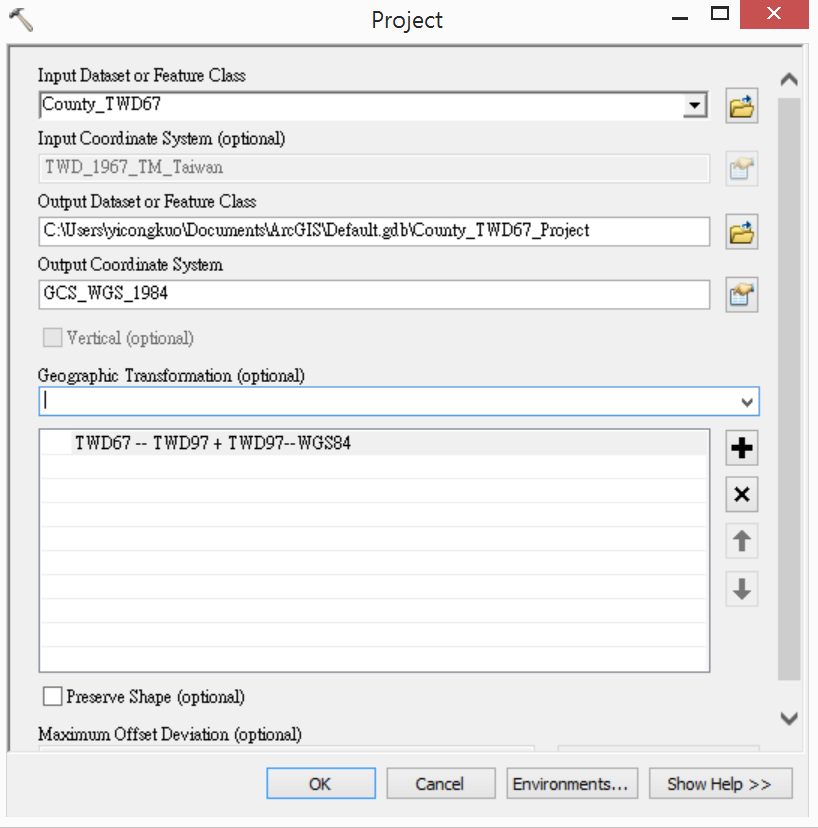Toggle the Vertical (optional) checkbox

[52, 337]
